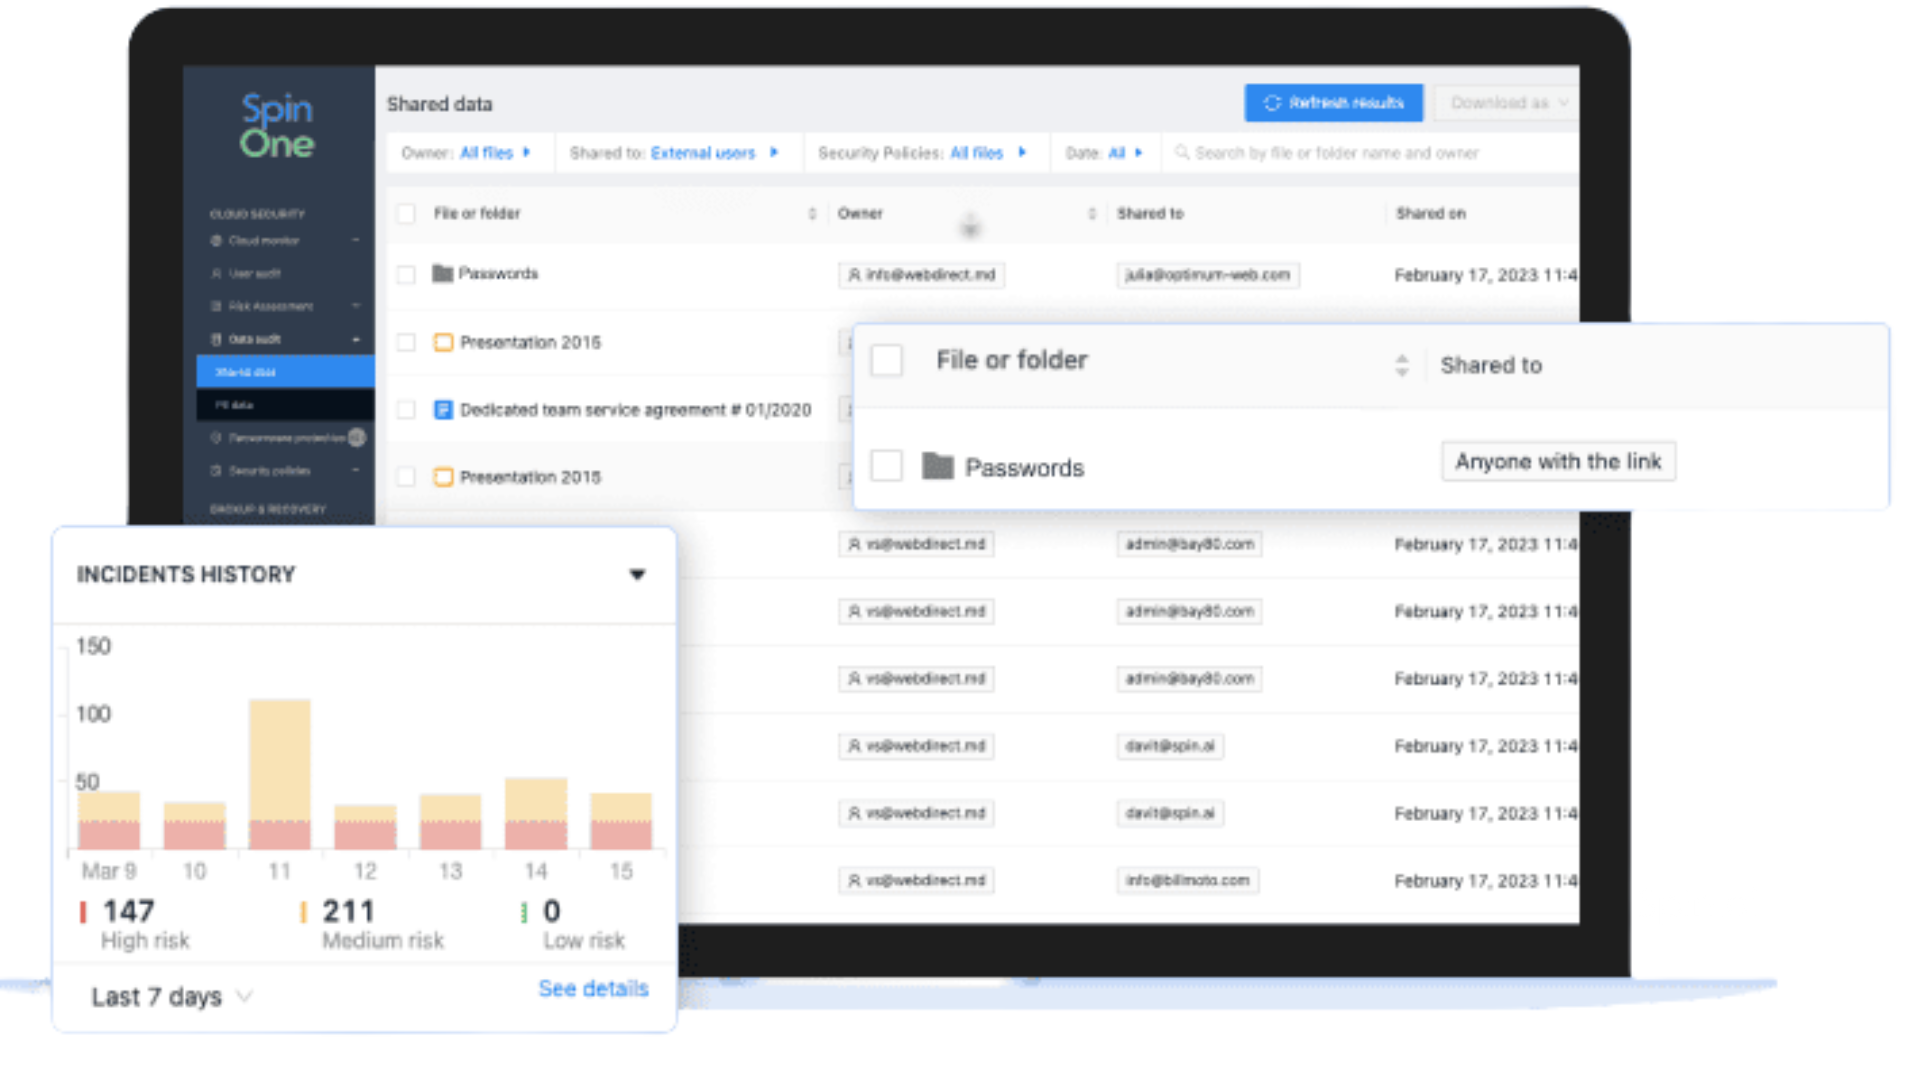Click the Ransomware protection shield icon
The image size is (1920, 1080).
216,438
